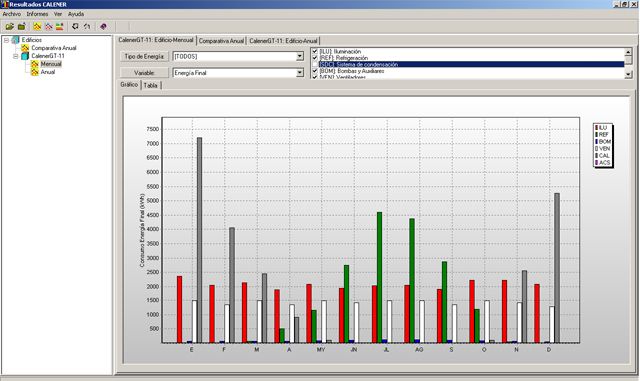640x381 pixels.
Task: Click the series list scroll-down arrow
Action: (x=629, y=74)
